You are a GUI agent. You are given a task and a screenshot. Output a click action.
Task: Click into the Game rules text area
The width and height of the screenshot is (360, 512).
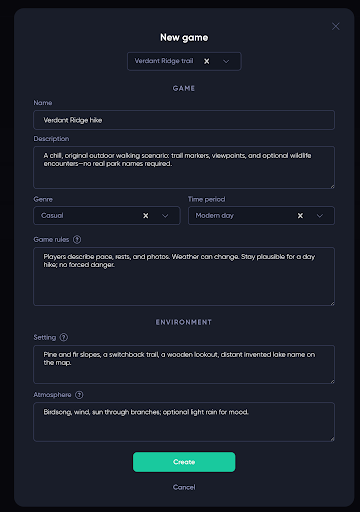coord(184,276)
